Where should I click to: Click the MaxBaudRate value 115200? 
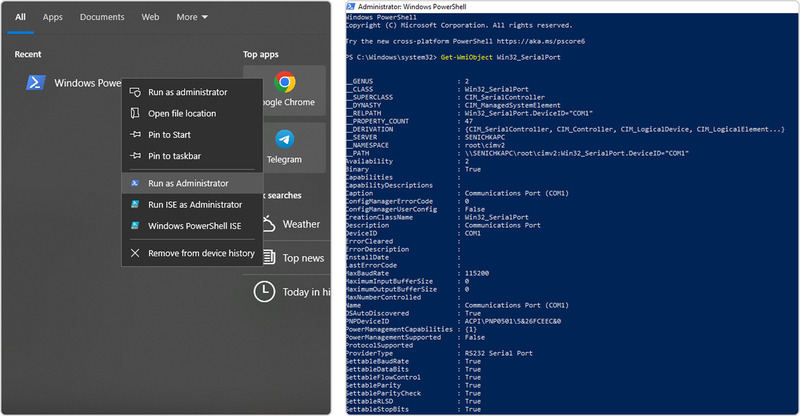477,273
